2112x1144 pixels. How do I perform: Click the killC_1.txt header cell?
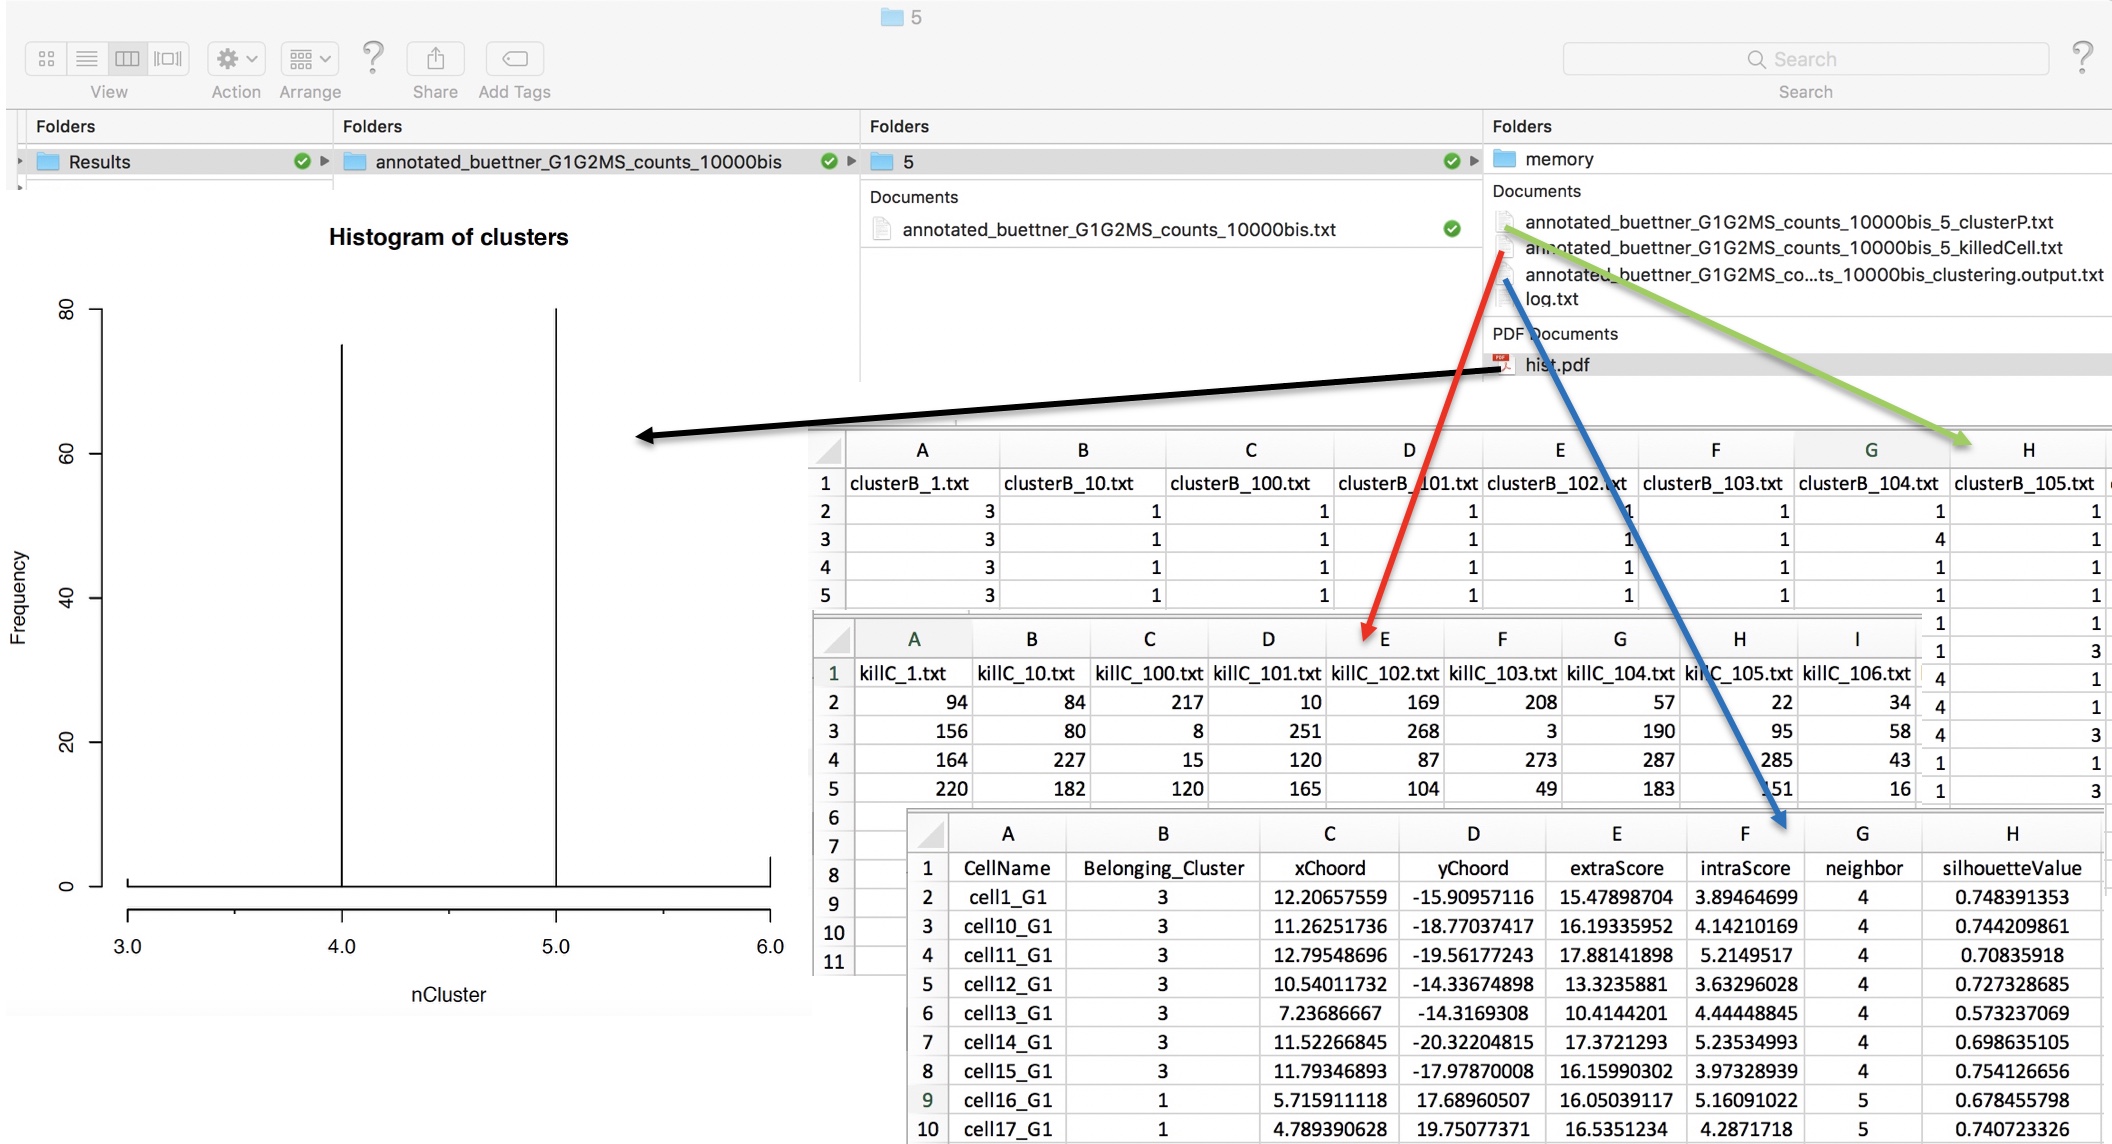tap(913, 673)
